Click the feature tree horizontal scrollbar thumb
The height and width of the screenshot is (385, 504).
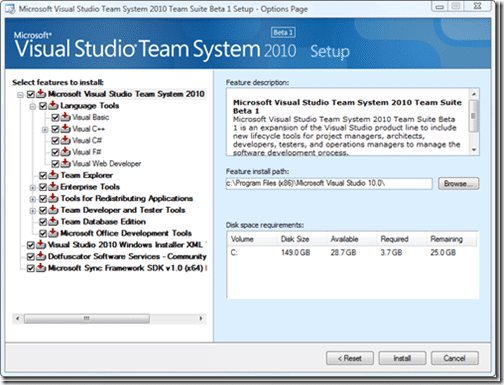(x=87, y=319)
